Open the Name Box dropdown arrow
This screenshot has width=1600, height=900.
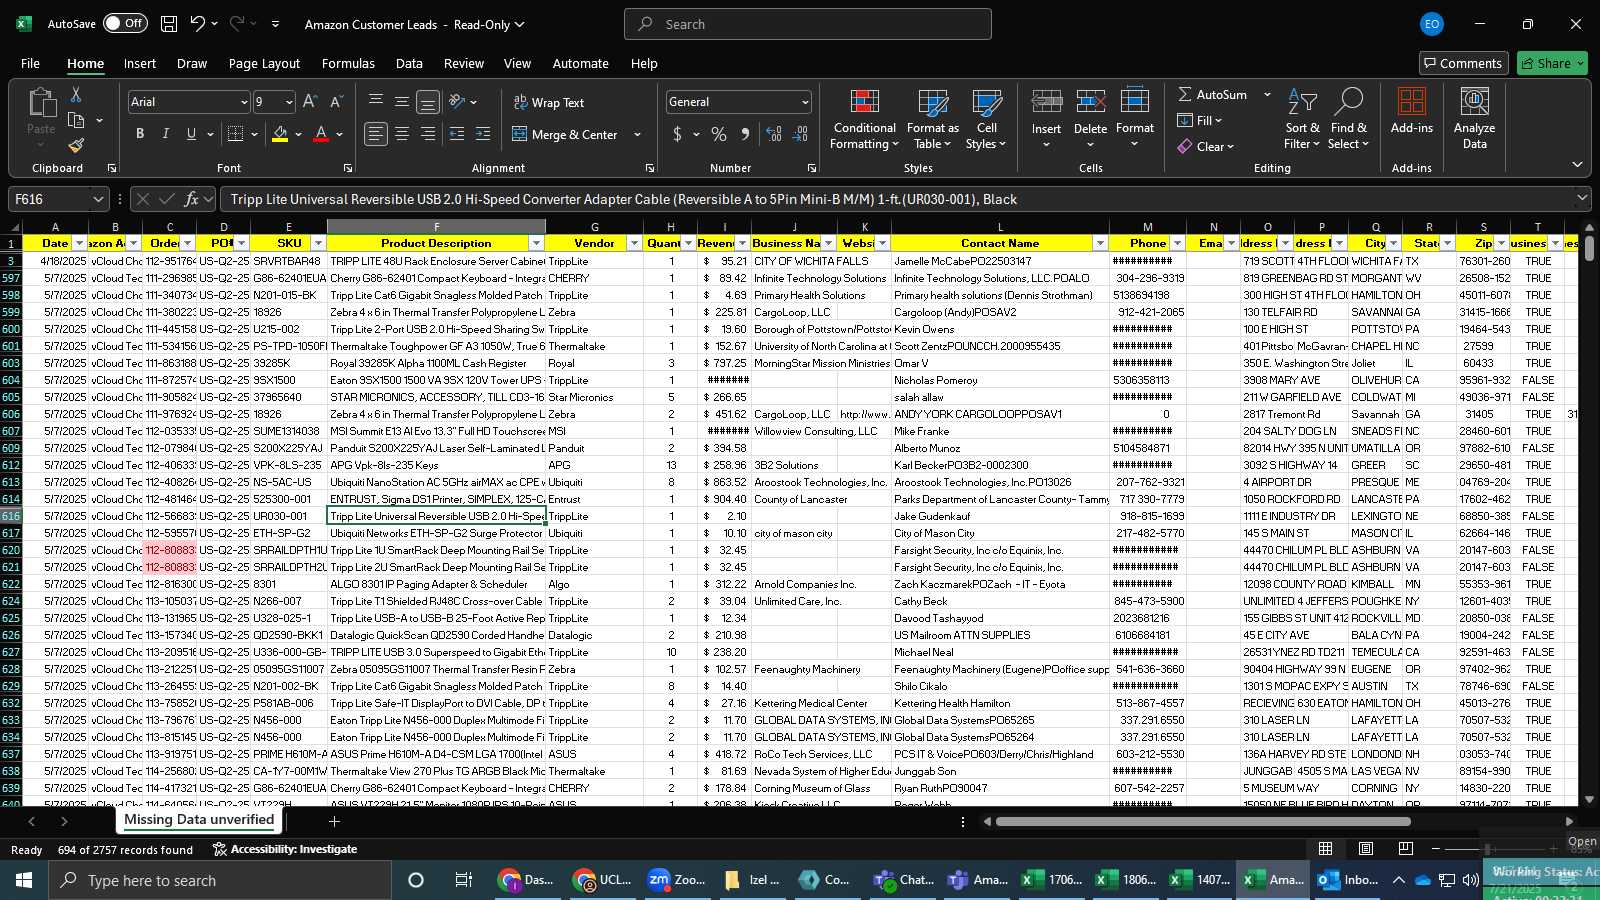point(97,199)
